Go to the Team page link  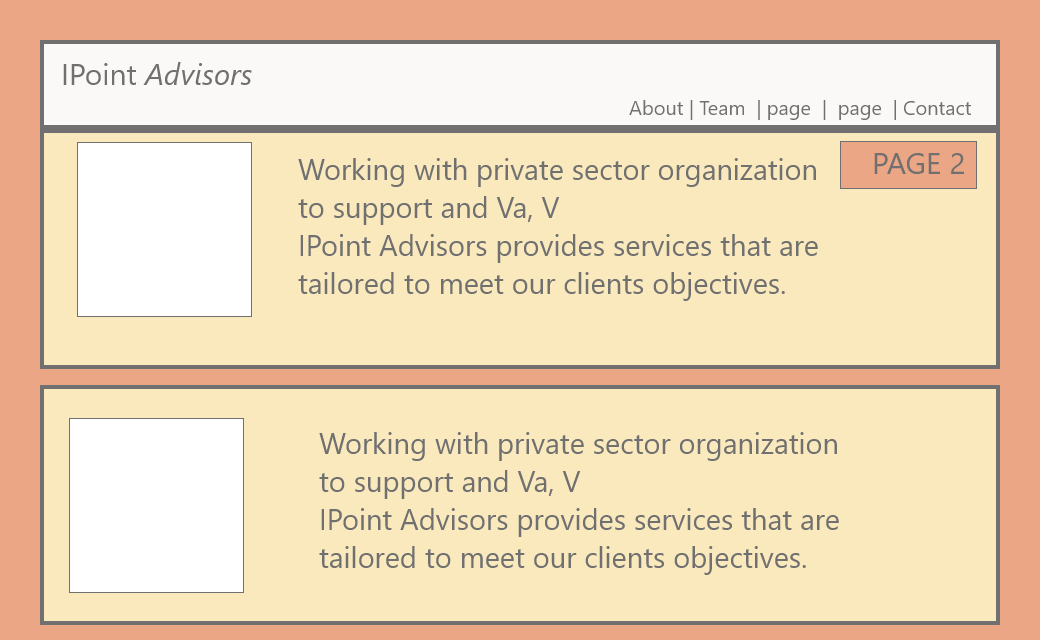click(x=722, y=108)
